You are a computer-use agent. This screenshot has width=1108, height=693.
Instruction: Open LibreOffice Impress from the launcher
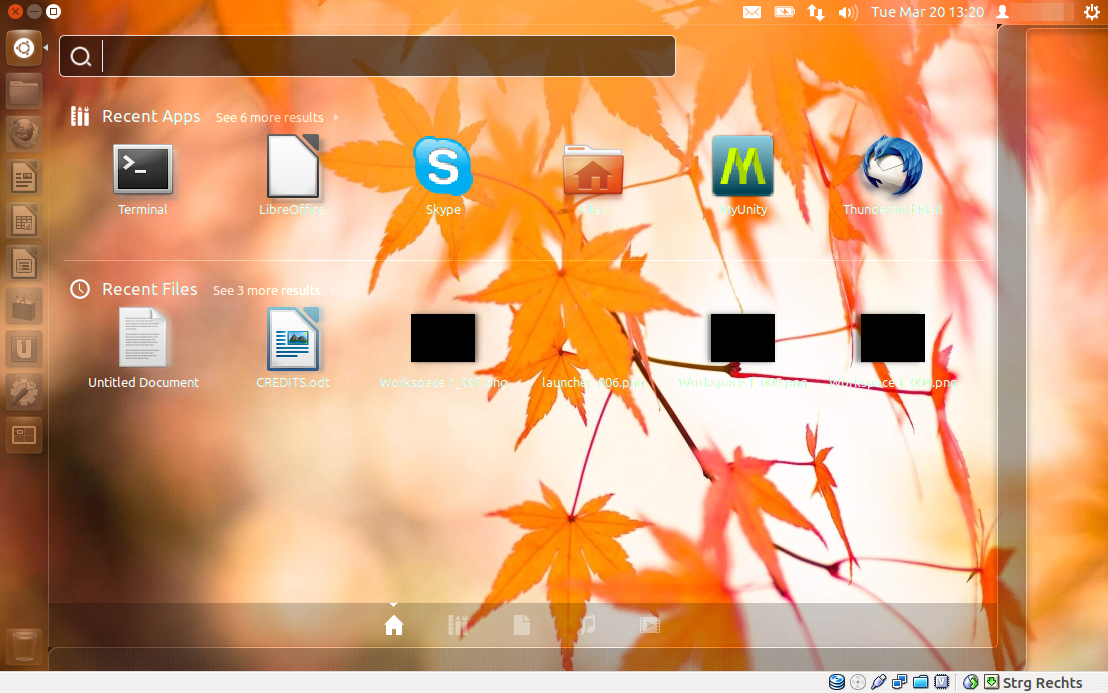coord(23,263)
